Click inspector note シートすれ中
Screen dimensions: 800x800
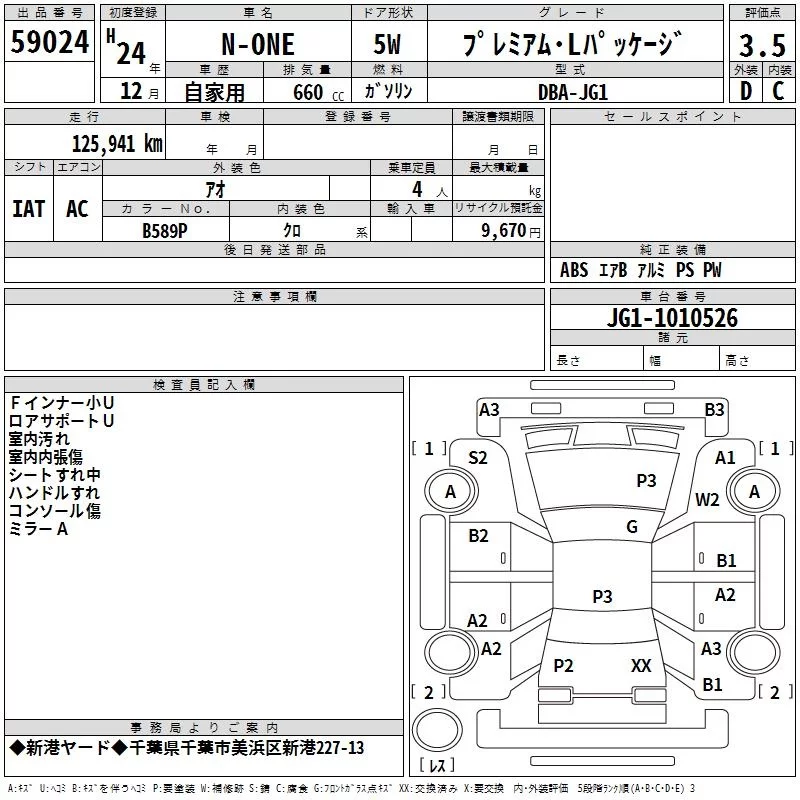pos(55,475)
